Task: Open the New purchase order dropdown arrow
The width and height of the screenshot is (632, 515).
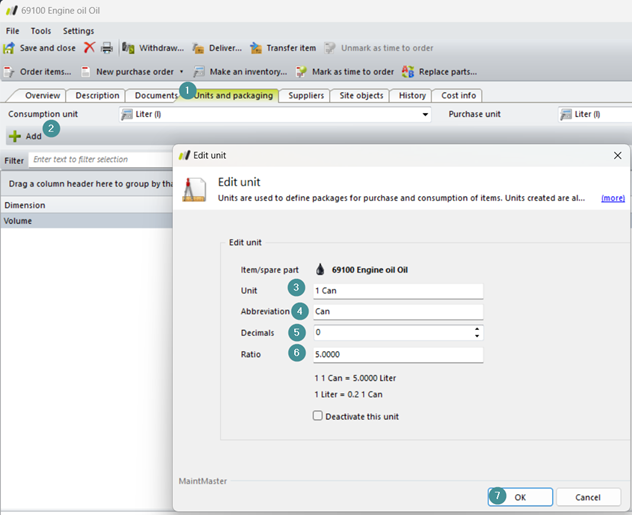Action: pyautogui.click(x=181, y=72)
